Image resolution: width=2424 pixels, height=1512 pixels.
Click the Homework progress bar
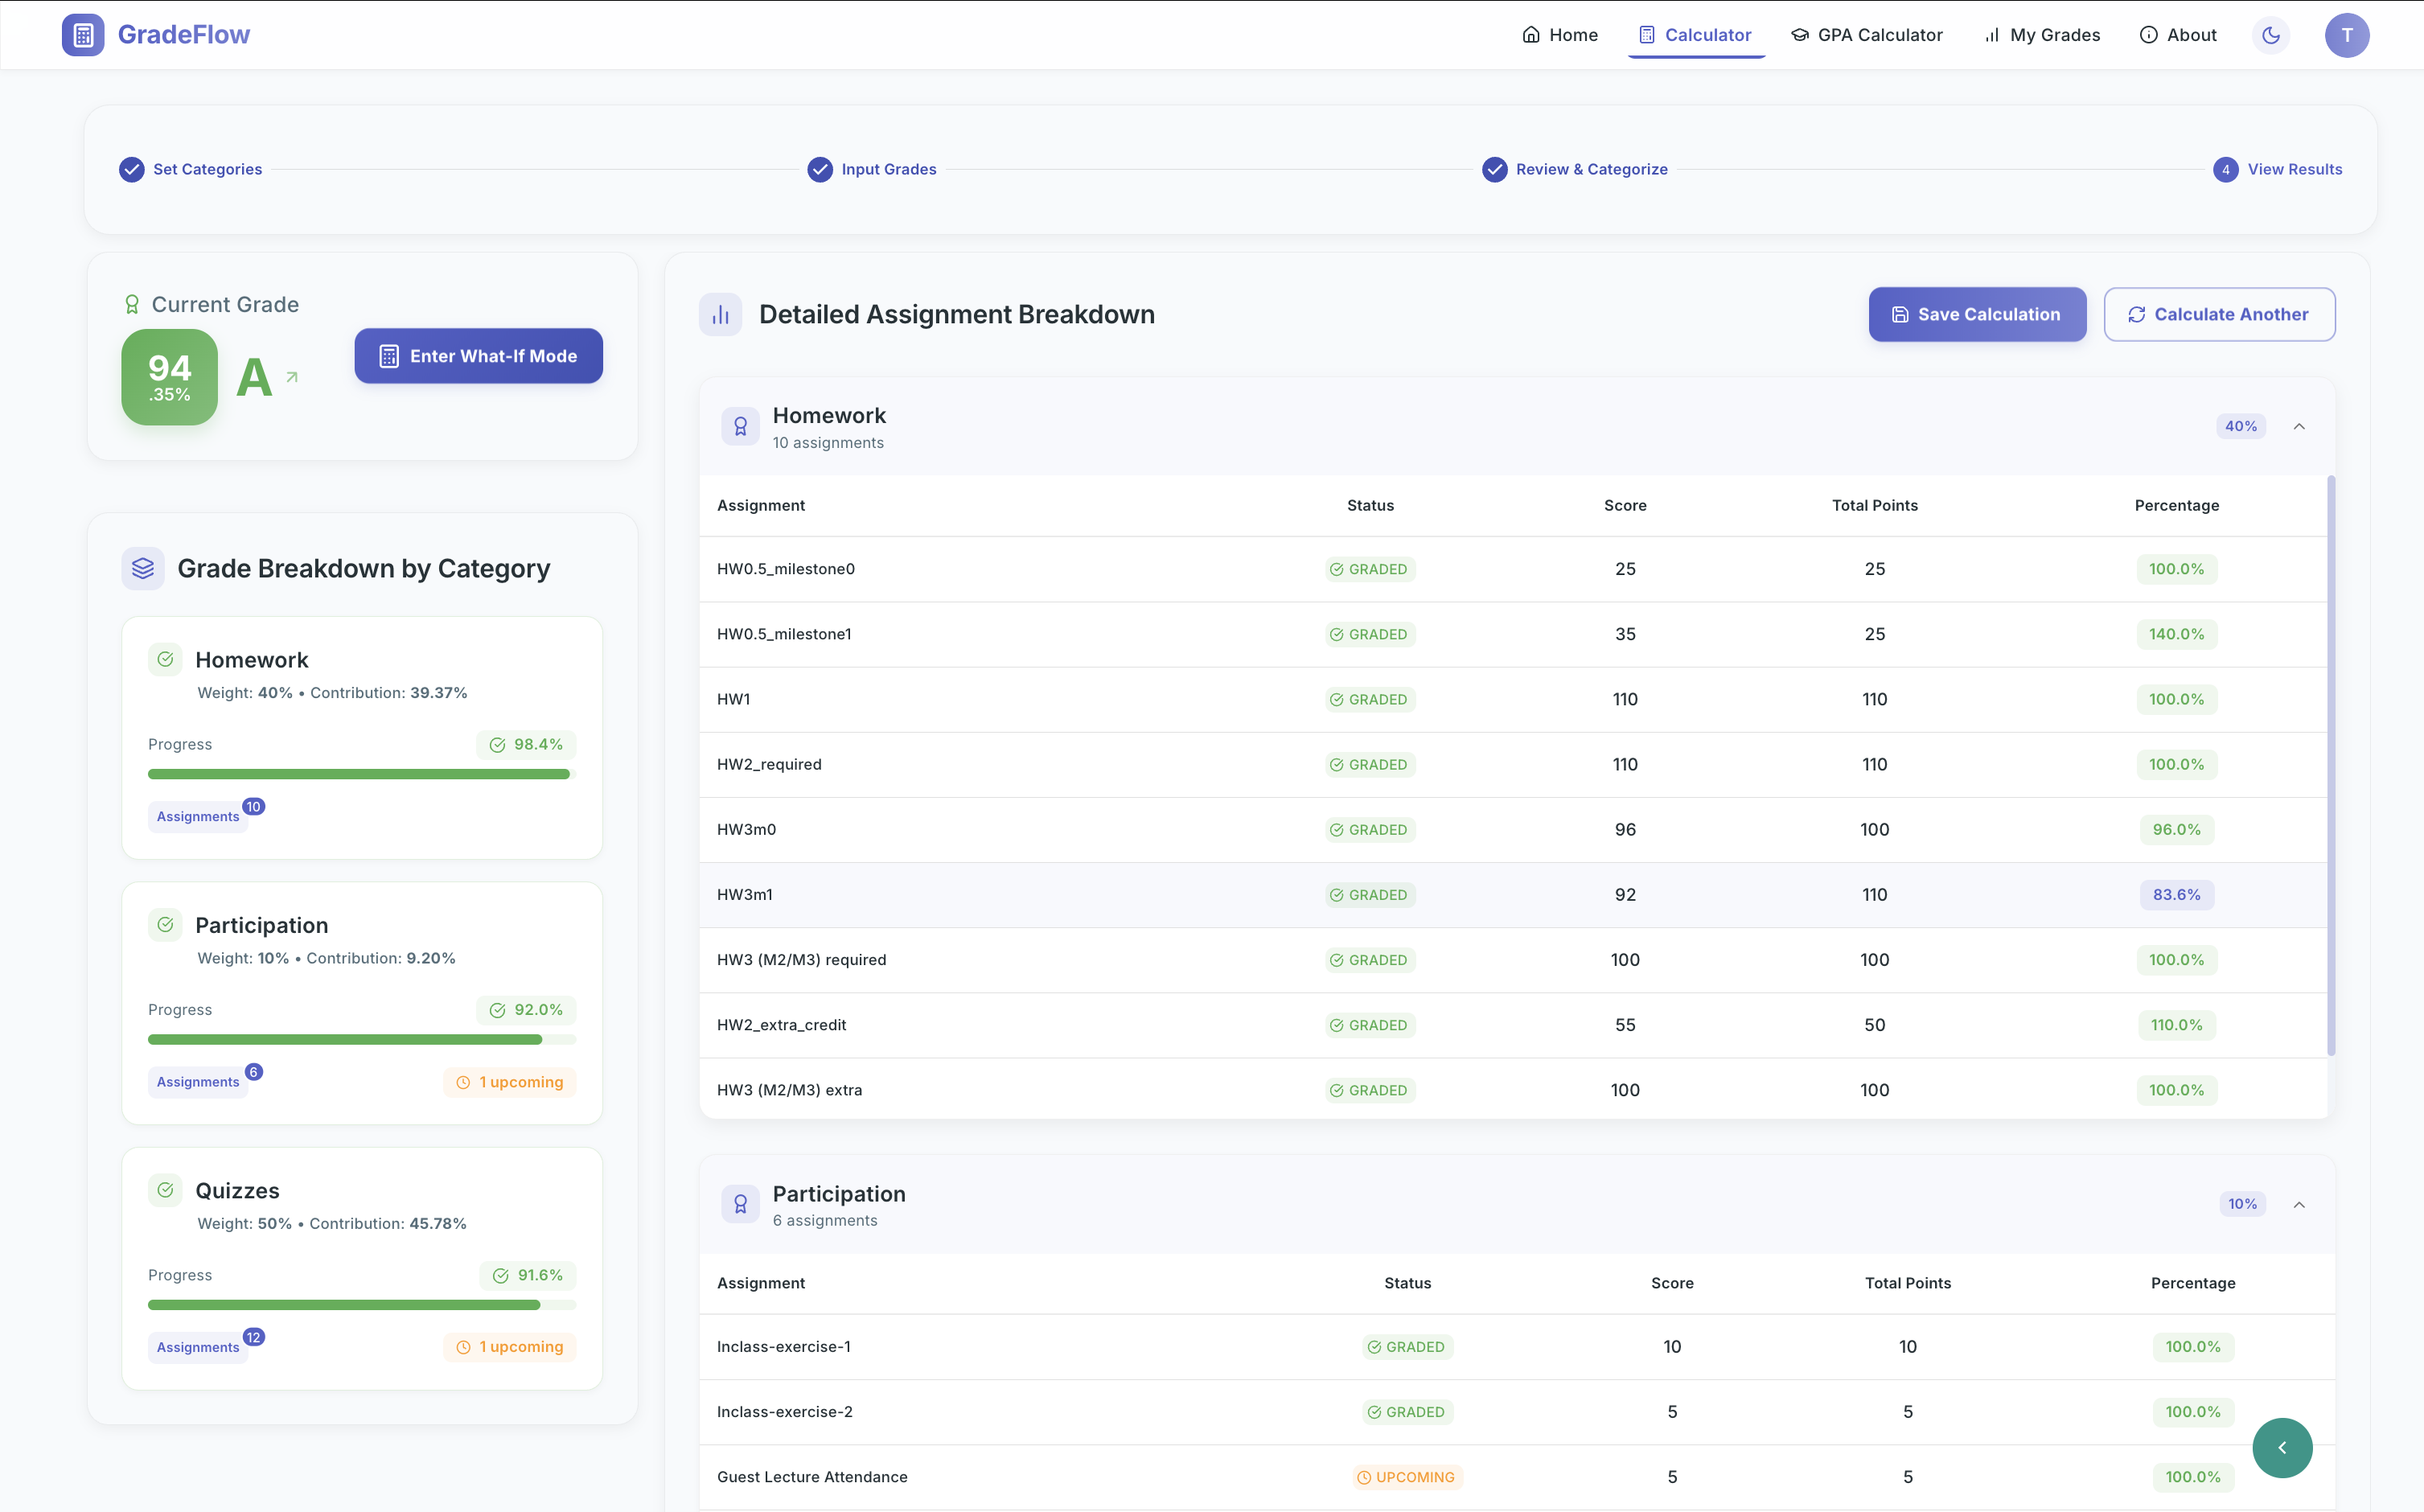(360, 774)
